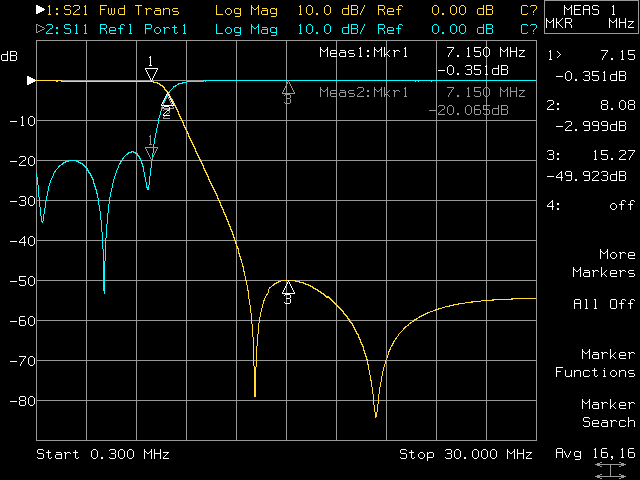Click the Meas2:Mkr1 readout label
The image size is (640, 480).
pos(364,92)
